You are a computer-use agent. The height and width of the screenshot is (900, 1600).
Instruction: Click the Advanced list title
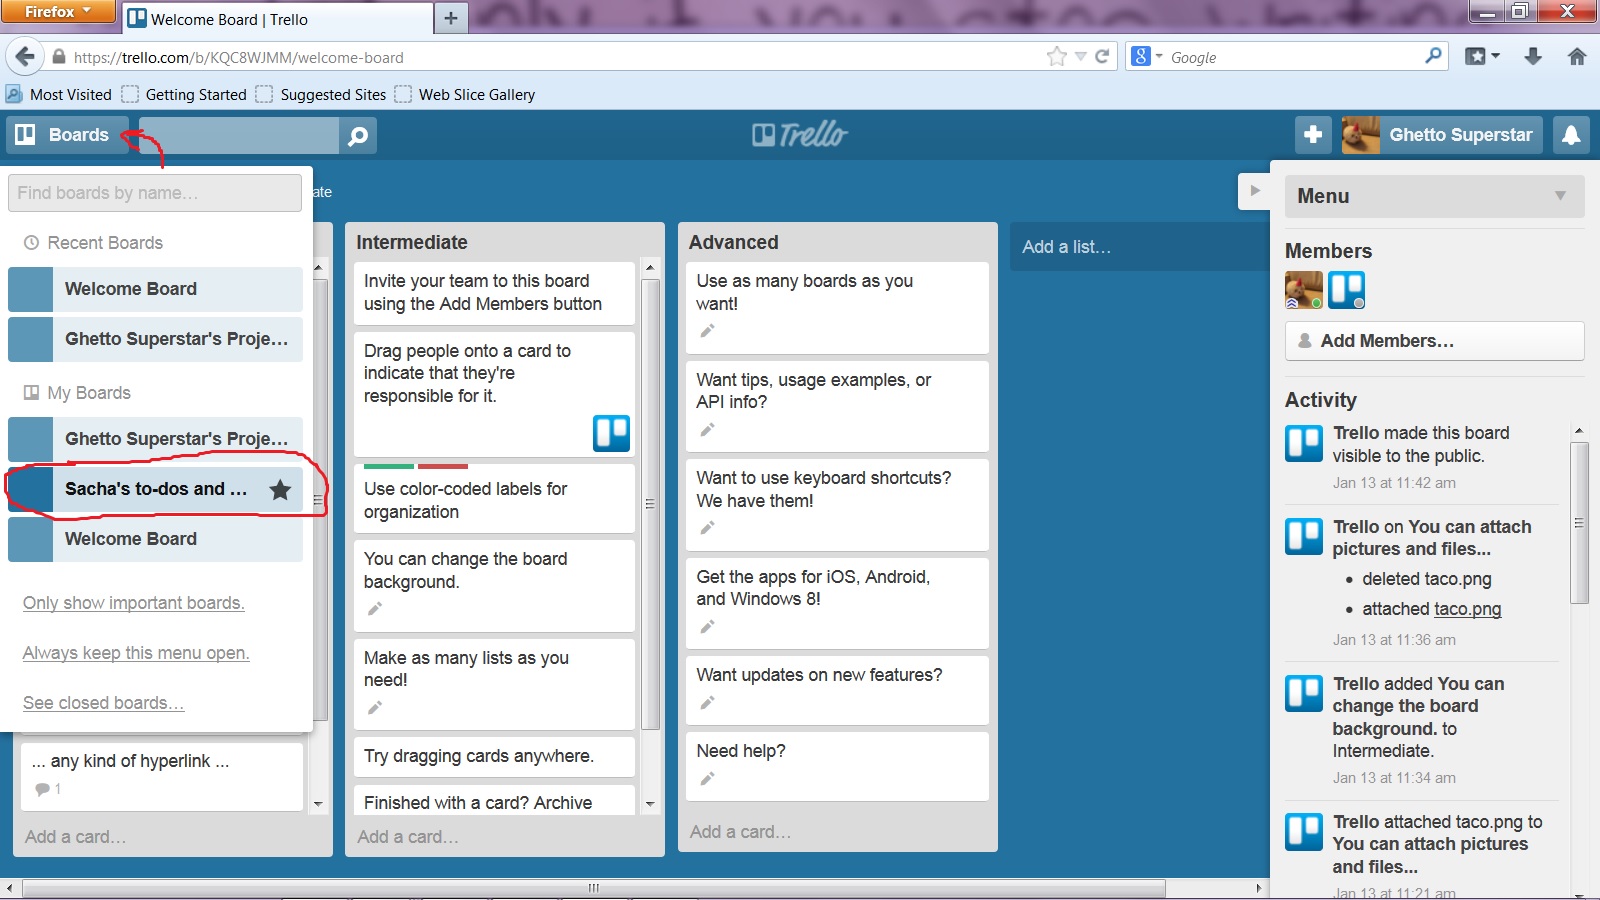click(734, 242)
